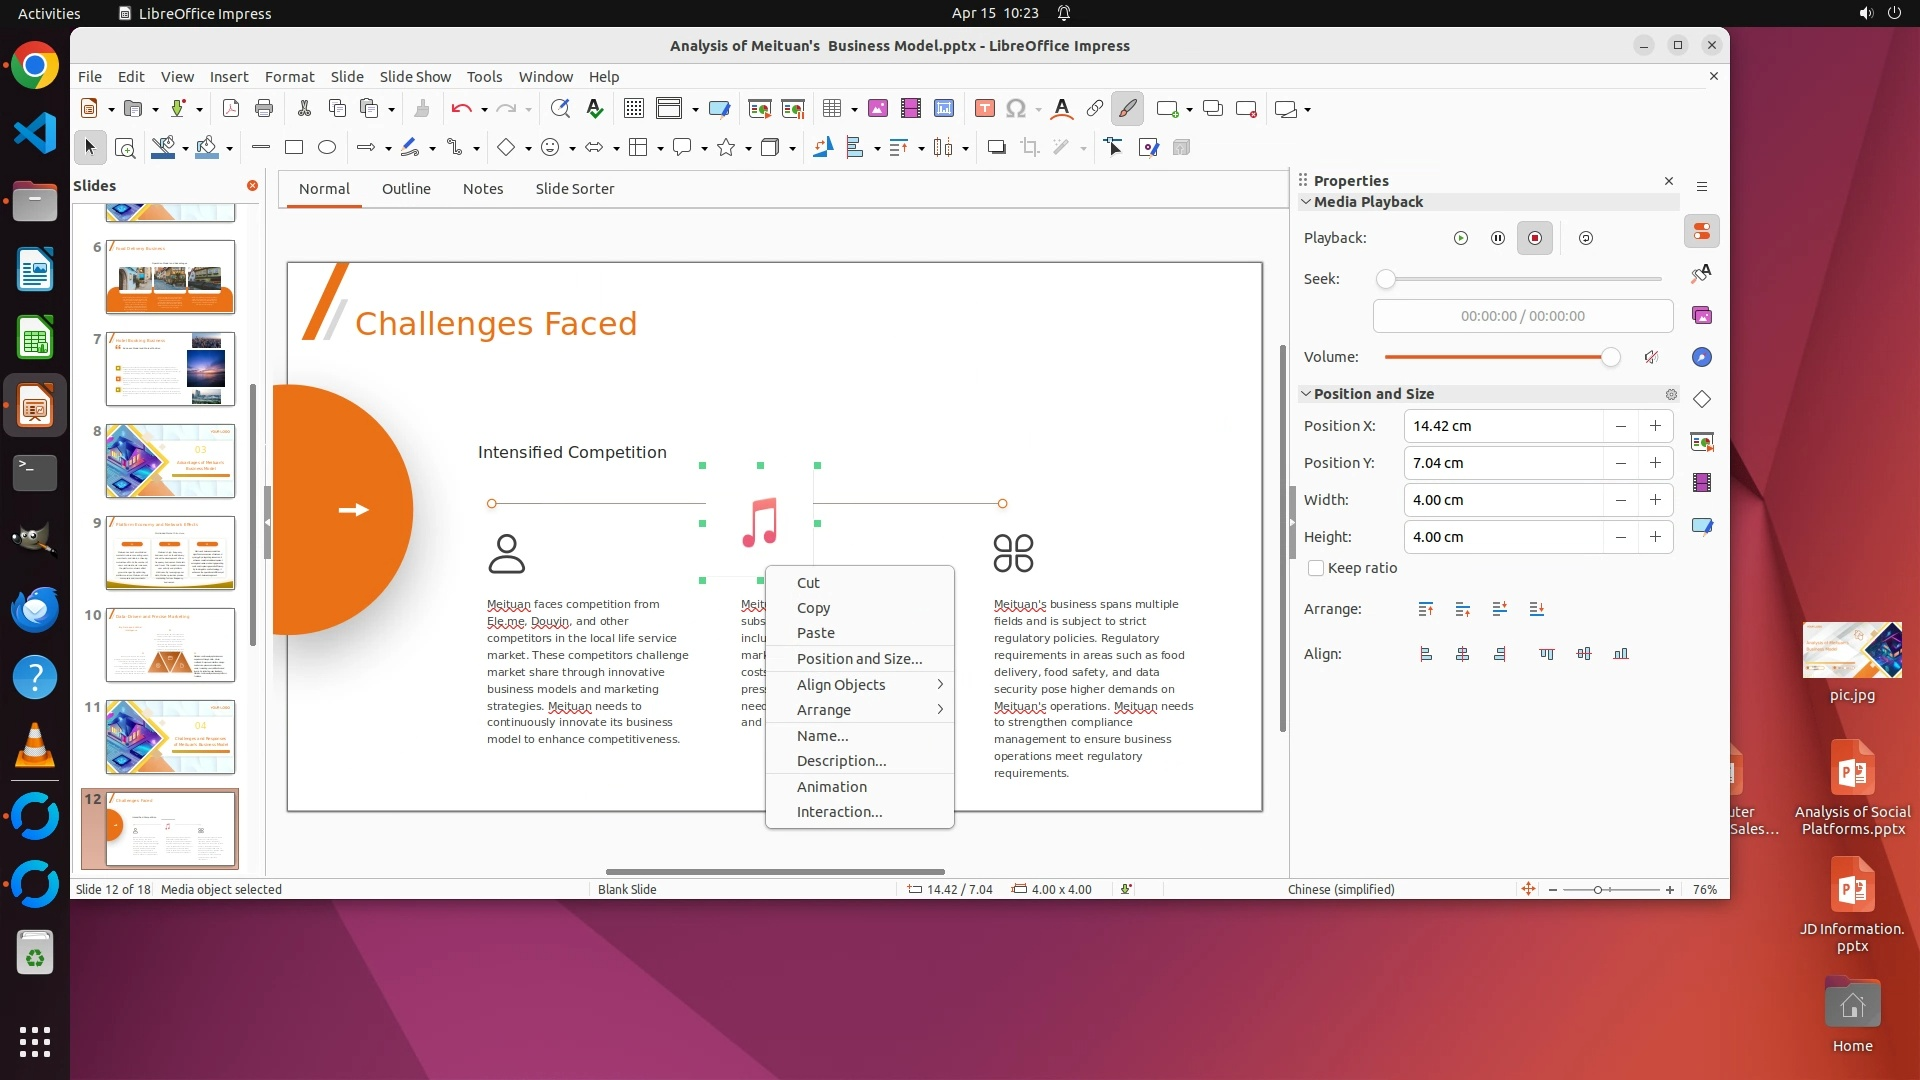Insert a table from toolbar
Screen dimensions: 1920x1080
point(831,109)
